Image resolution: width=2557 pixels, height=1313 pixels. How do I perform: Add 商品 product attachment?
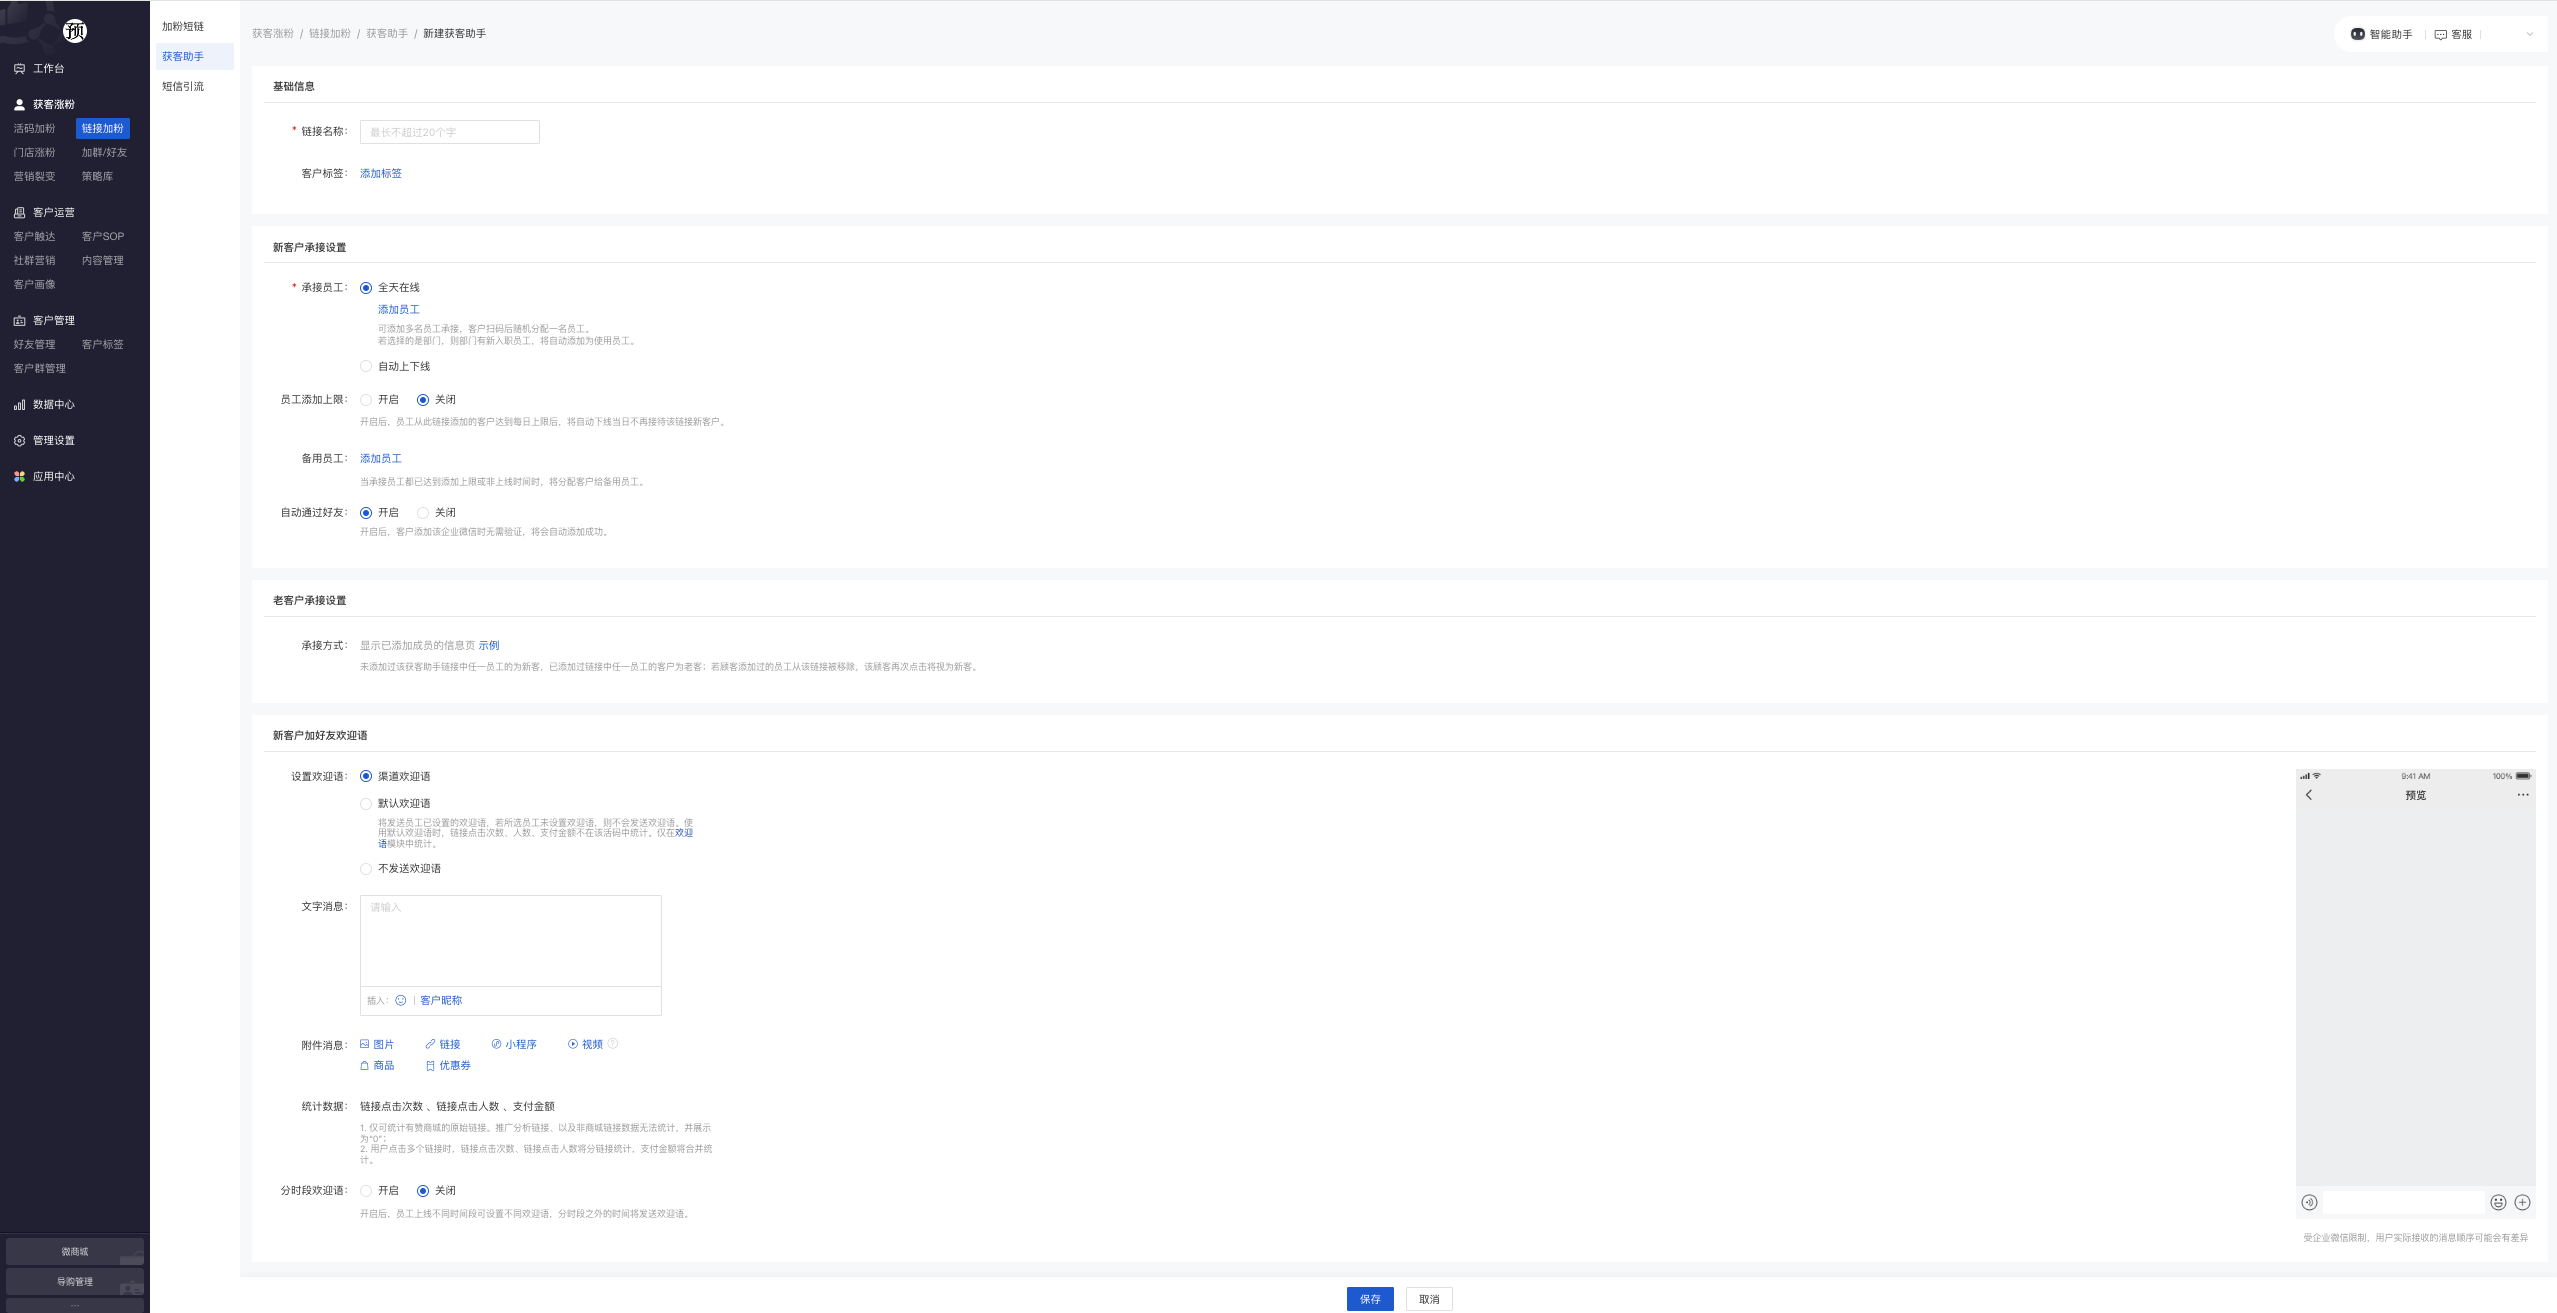377,1066
